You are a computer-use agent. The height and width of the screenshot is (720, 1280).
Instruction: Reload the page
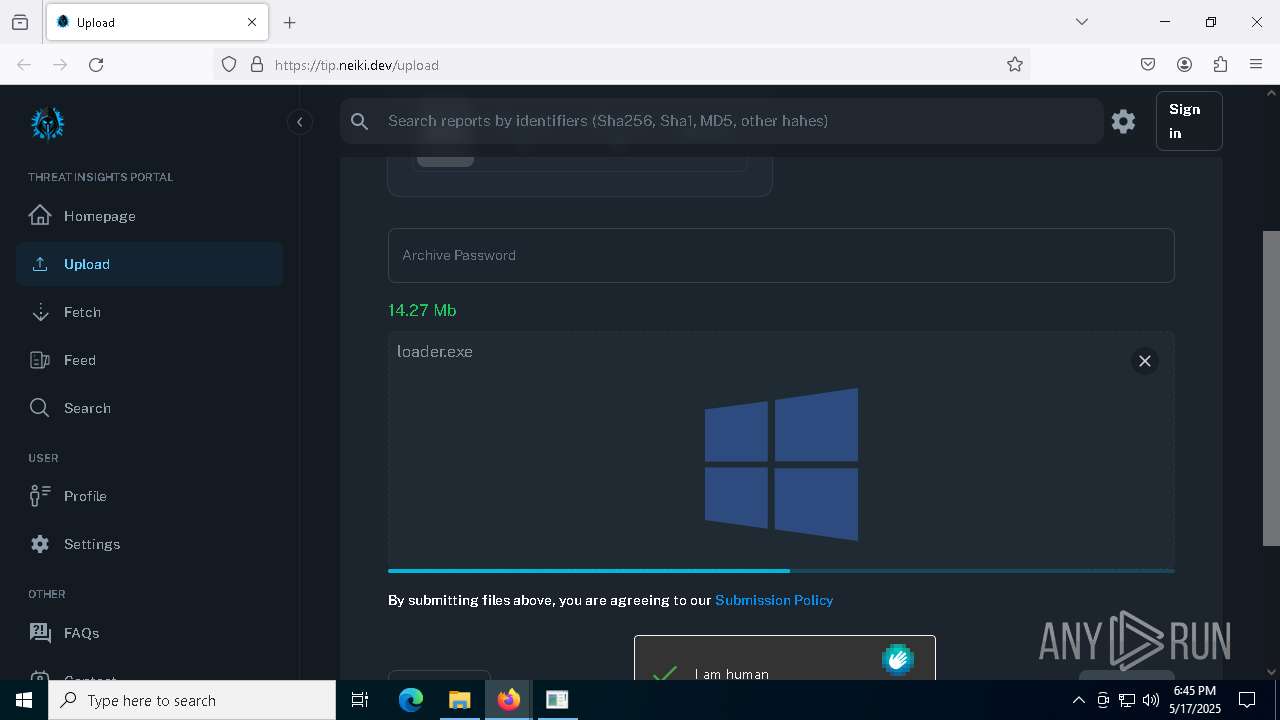[x=96, y=64]
